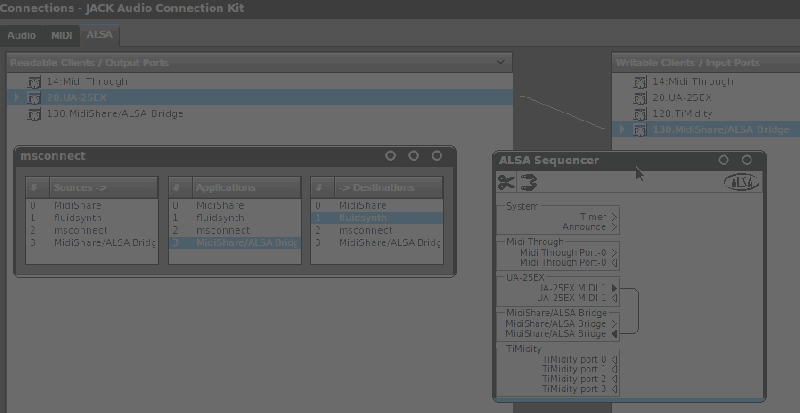The width and height of the screenshot is (800, 413).
Task: Click the TiMidity port 0 input arrow
Action: coord(614,359)
